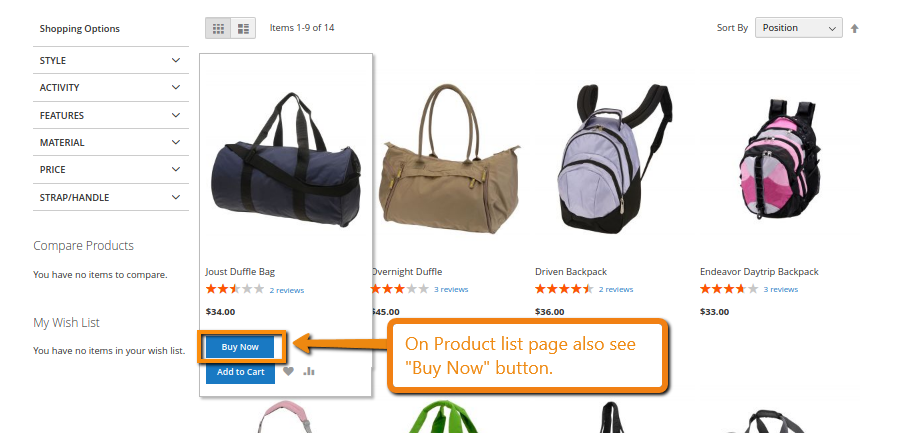901x433 pixels.
Task: Expand the STYLE filter option
Action: click(x=111, y=60)
